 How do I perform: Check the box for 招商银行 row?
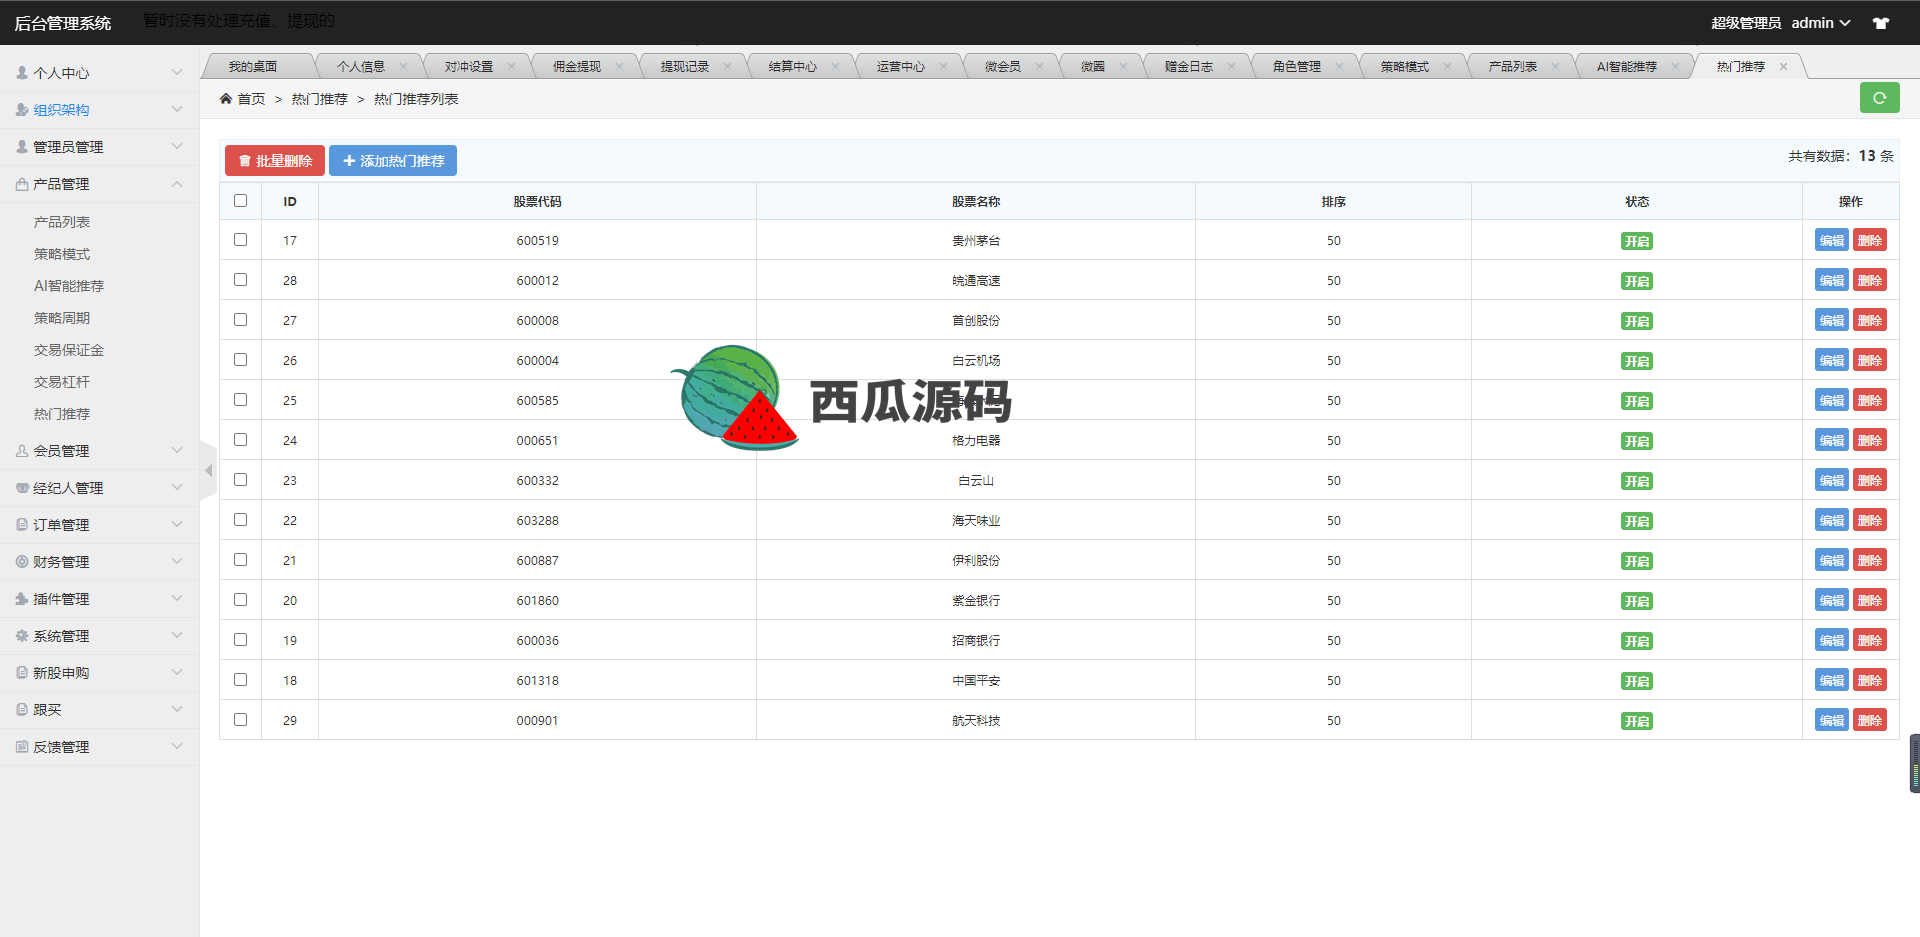coord(240,639)
